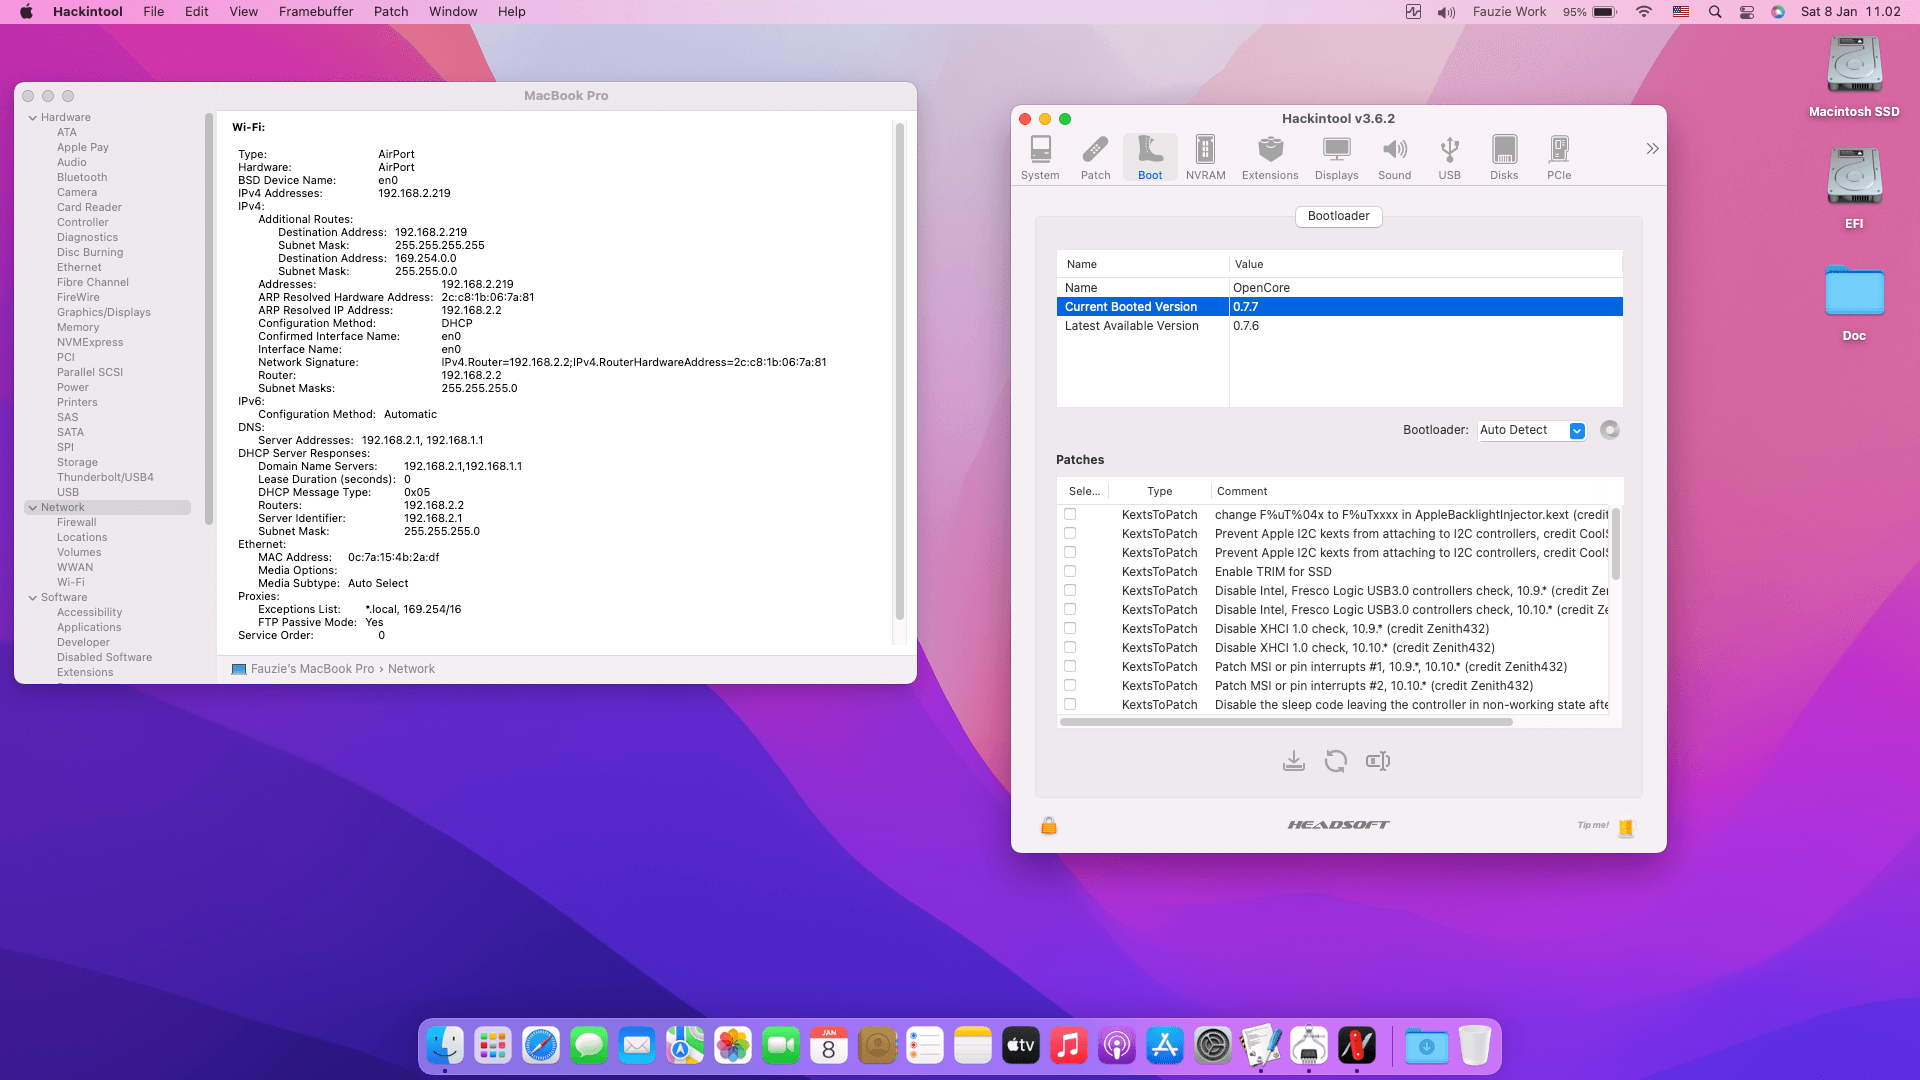
Task: Open the Patch tool in Hackintool toolbar
Action: (x=1095, y=158)
